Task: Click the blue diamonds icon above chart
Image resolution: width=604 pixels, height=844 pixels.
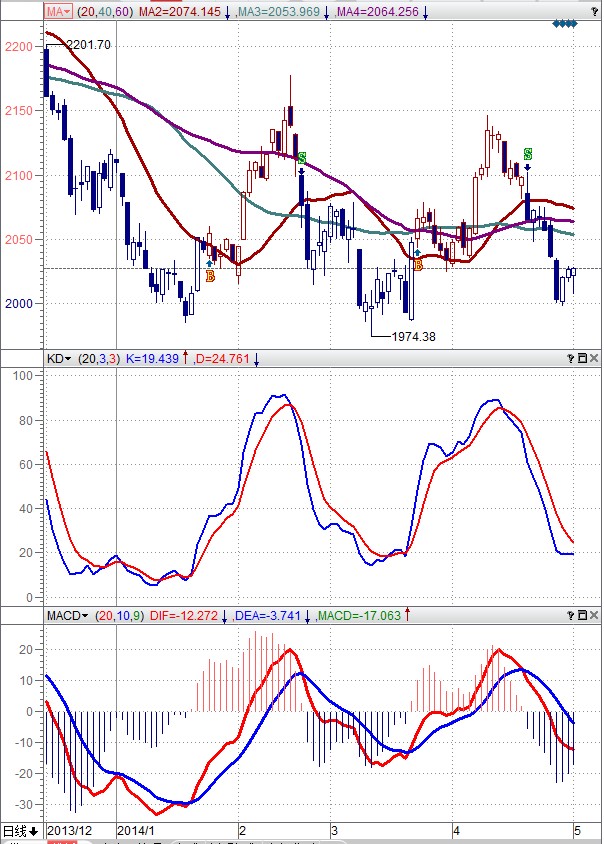Action: coord(565,24)
